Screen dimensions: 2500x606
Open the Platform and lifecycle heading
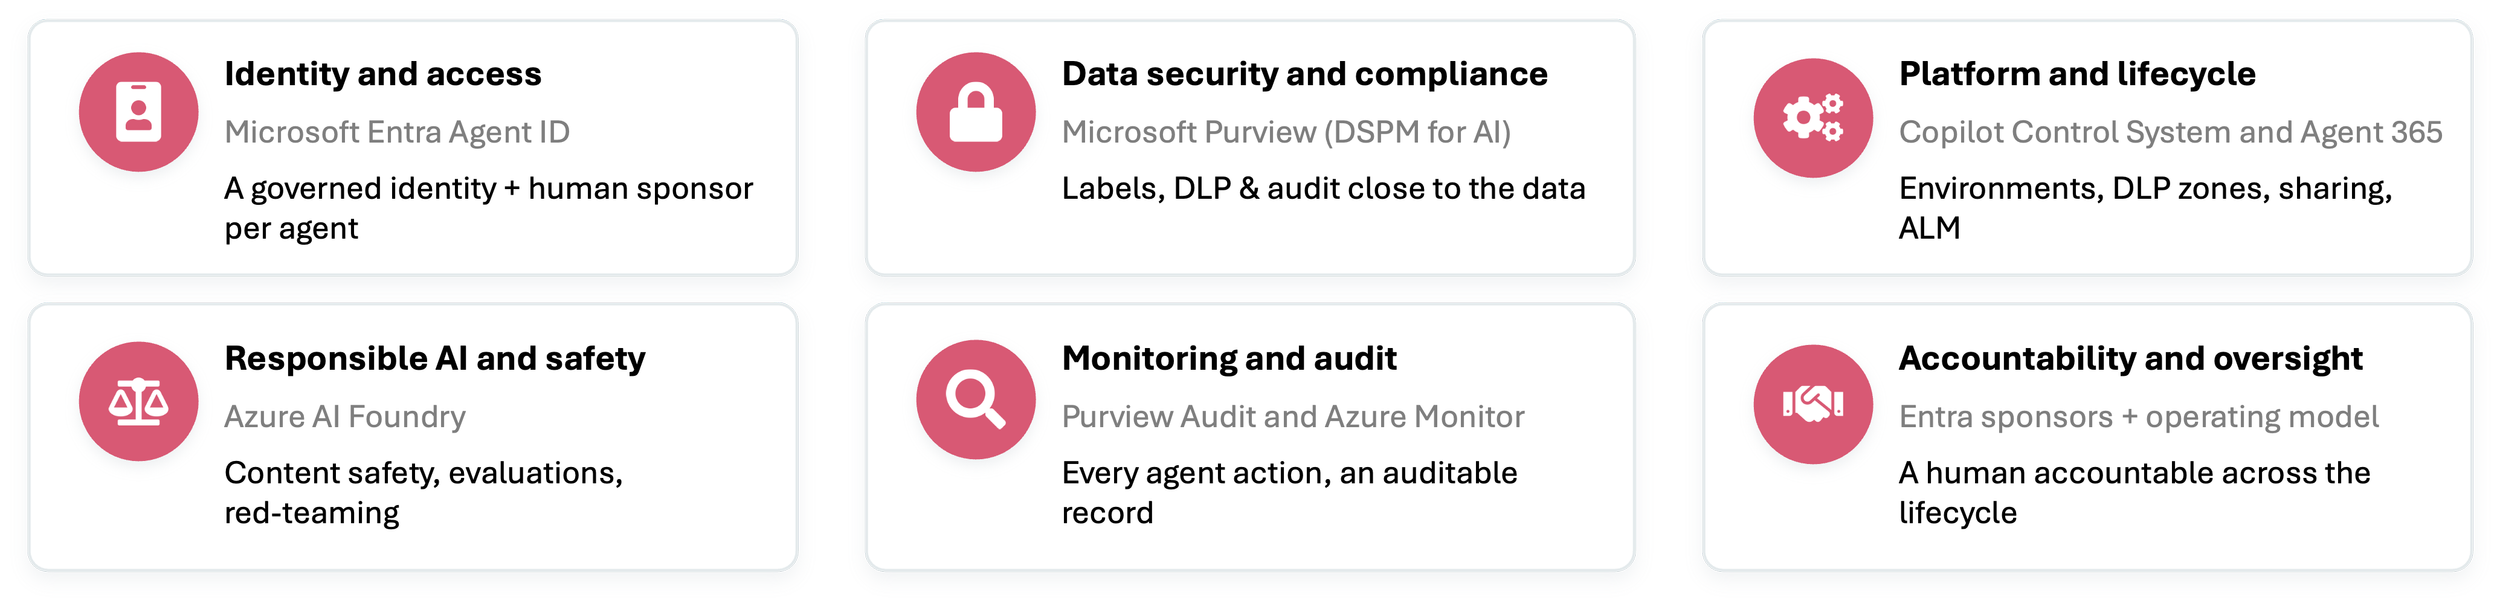coord(2076,74)
